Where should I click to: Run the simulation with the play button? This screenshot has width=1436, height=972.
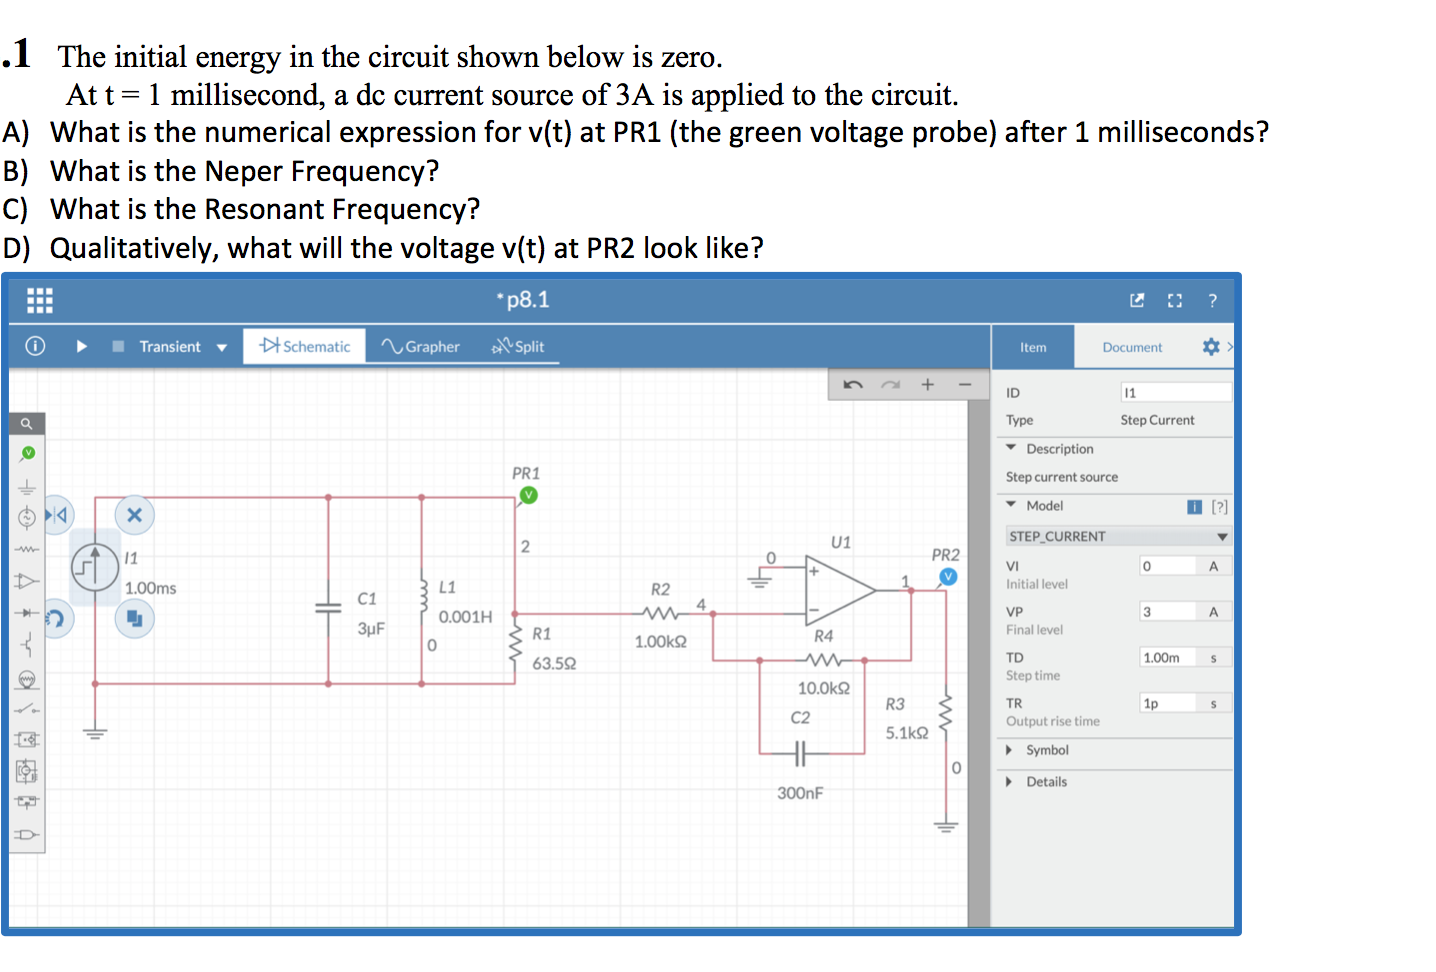81,346
